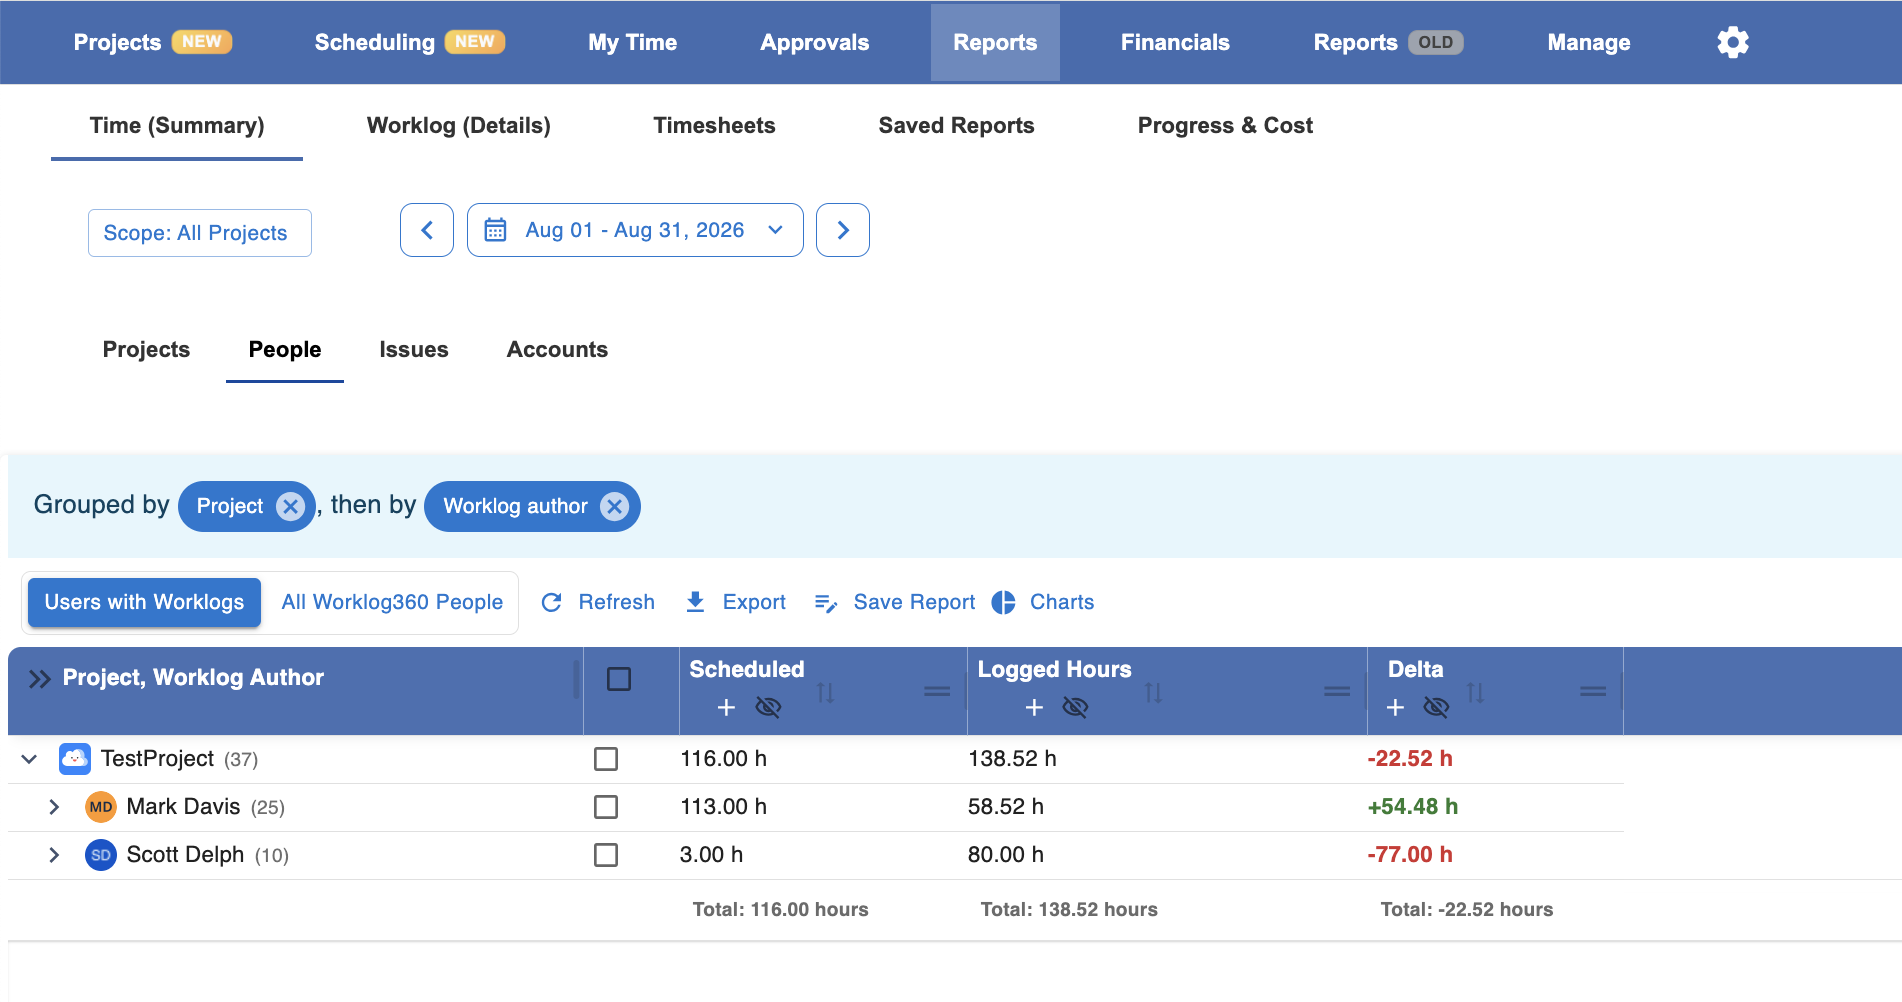This screenshot has width=1902, height=1002.
Task: Remove the Project grouping chip
Action: 290,506
